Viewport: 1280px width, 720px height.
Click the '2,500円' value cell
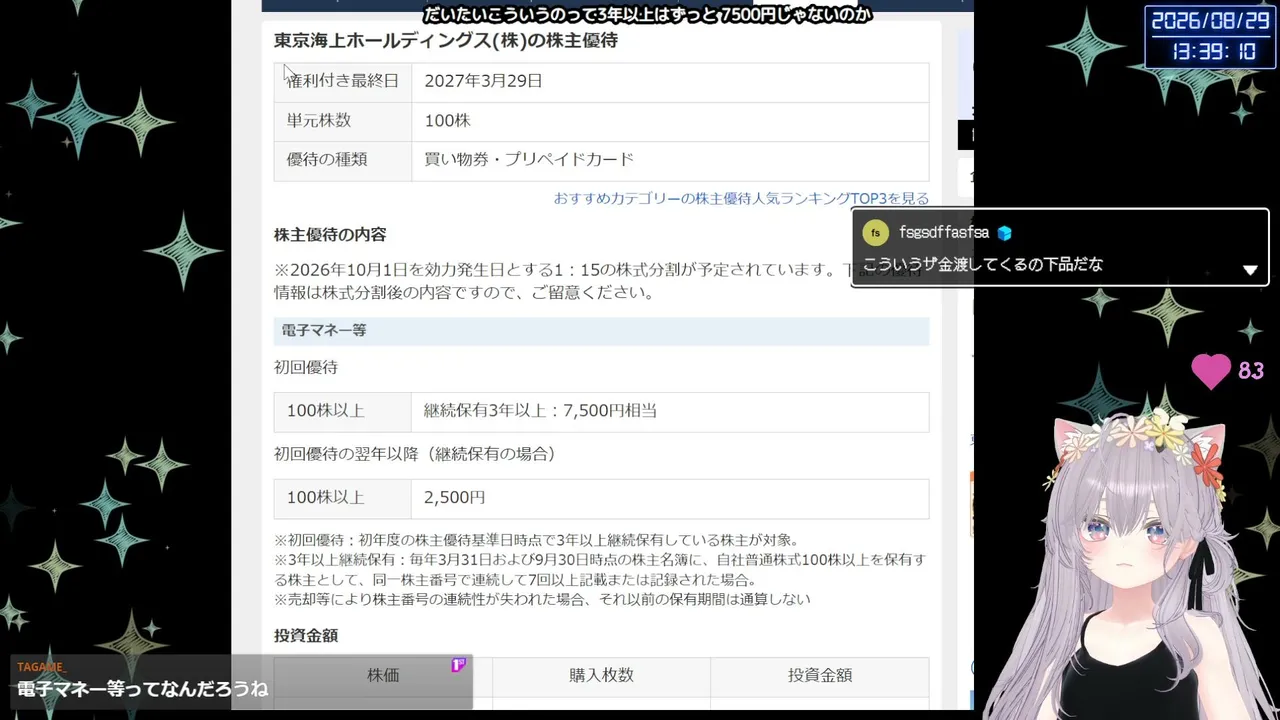670,498
